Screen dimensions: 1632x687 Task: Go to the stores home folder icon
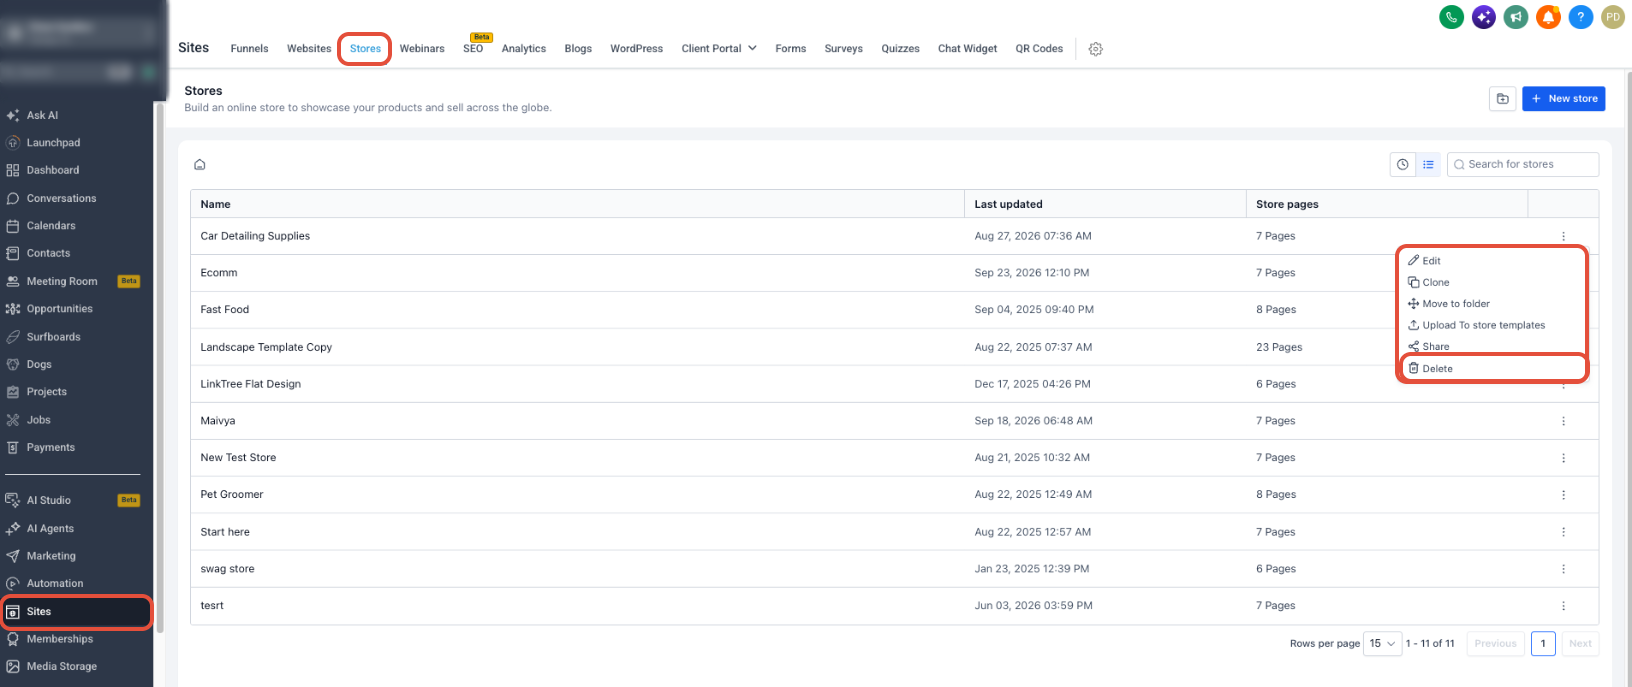pos(200,164)
